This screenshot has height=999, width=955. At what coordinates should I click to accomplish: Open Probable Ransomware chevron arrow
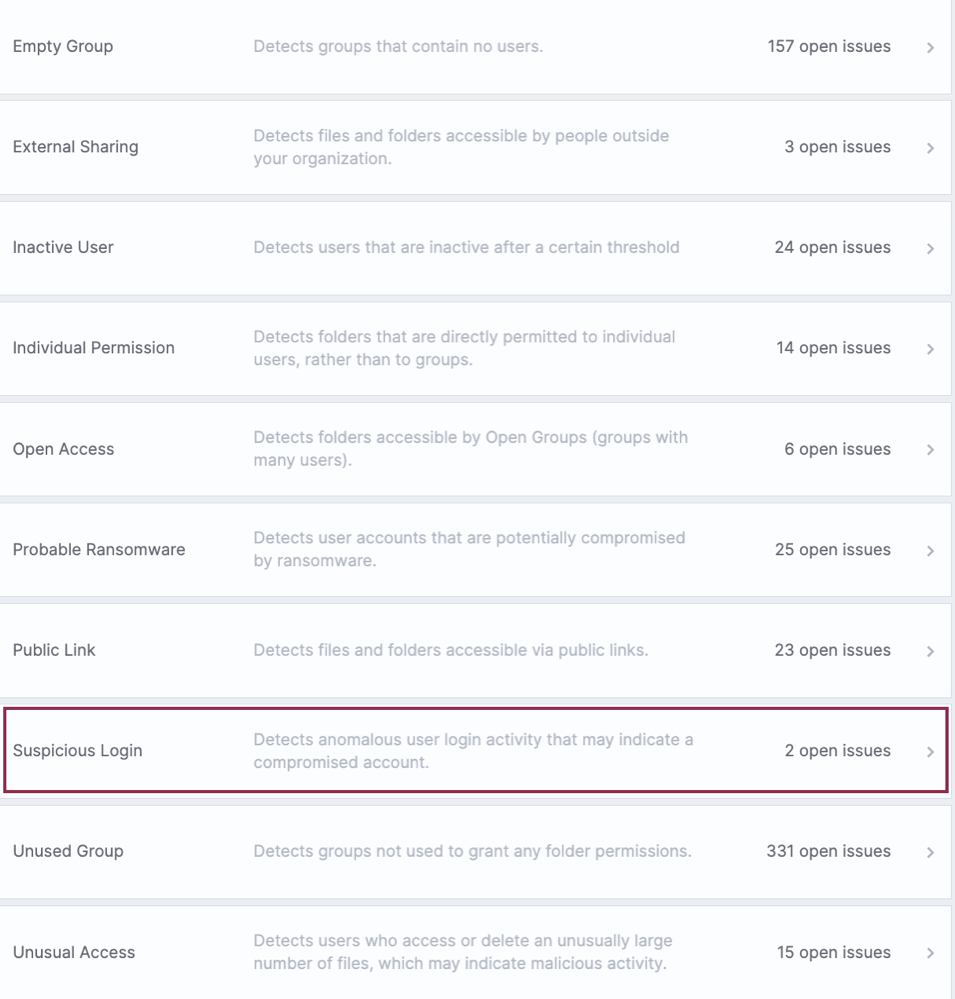[930, 550]
